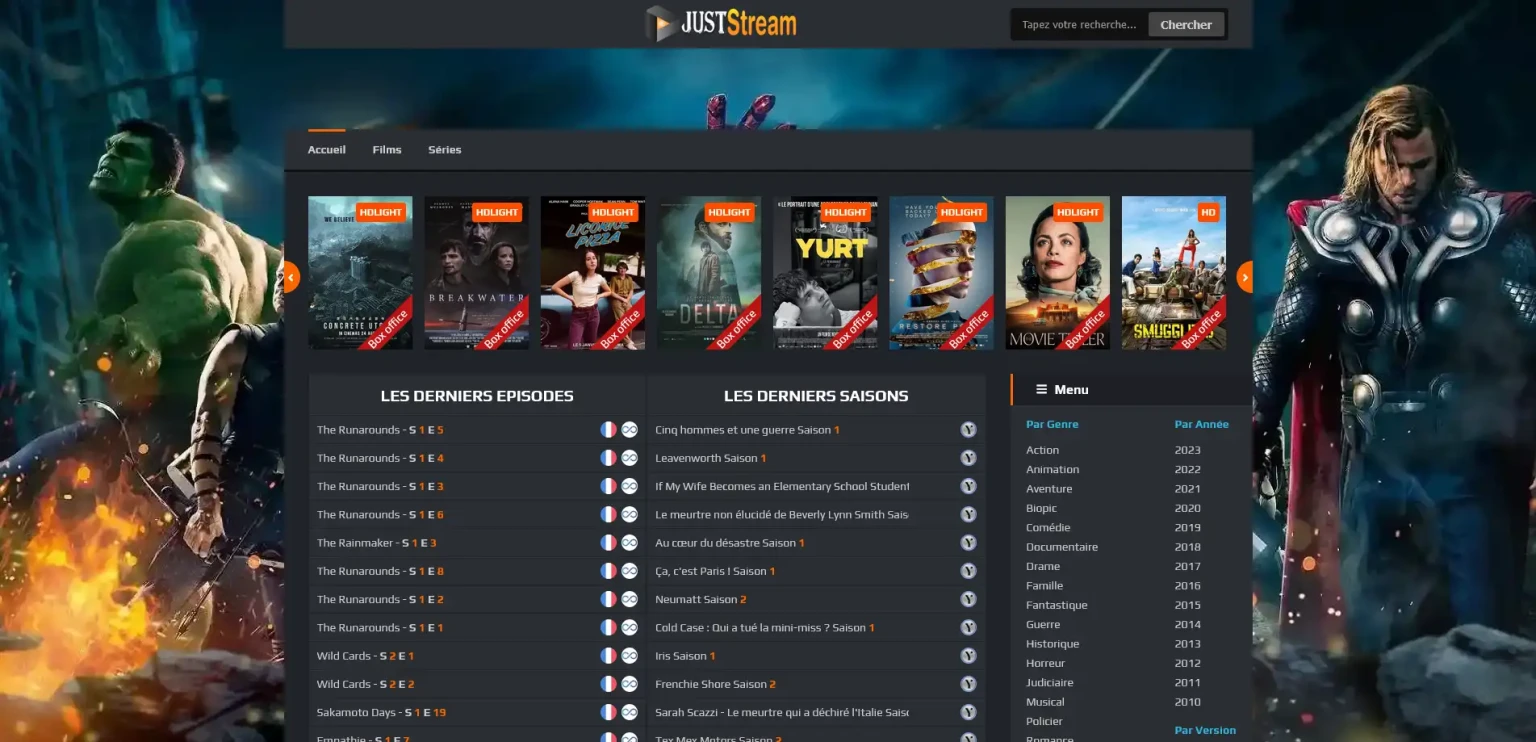Open the Concrete Utopia poster

tap(360, 273)
